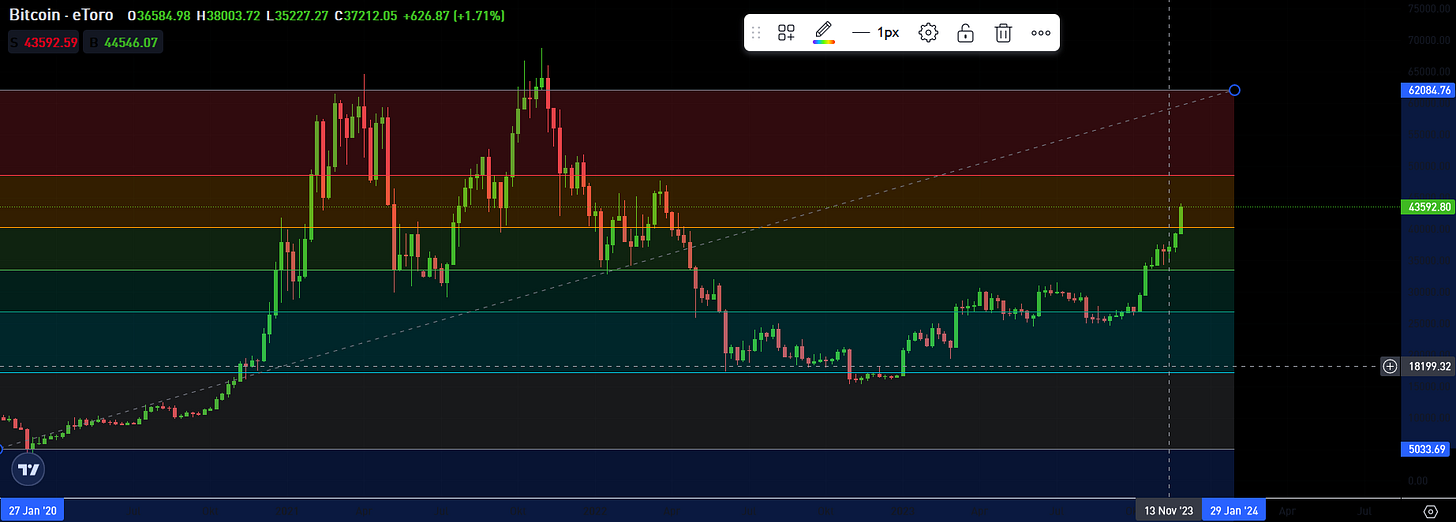Click the green 43592.80 current price label
Viewport: 1456px width, 522px height.
tap(1429, 207)
